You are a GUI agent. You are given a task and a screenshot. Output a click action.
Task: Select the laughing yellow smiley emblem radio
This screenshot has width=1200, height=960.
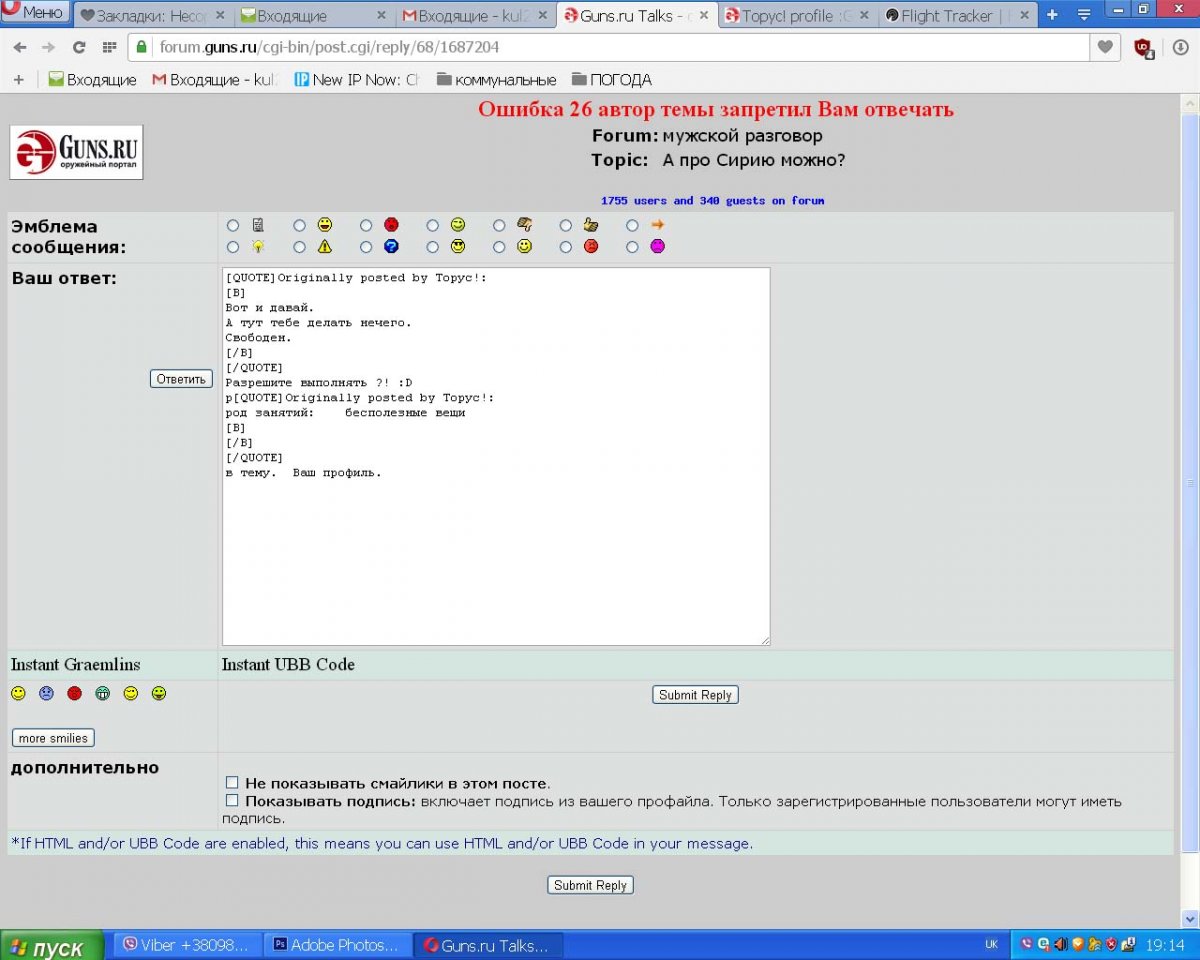(x=299, y=226)
